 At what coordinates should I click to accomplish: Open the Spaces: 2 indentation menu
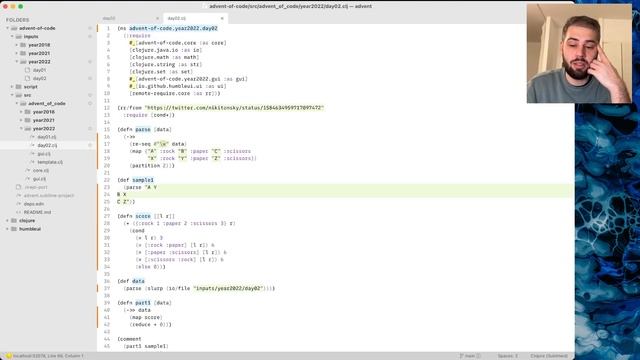pos(507,356)
